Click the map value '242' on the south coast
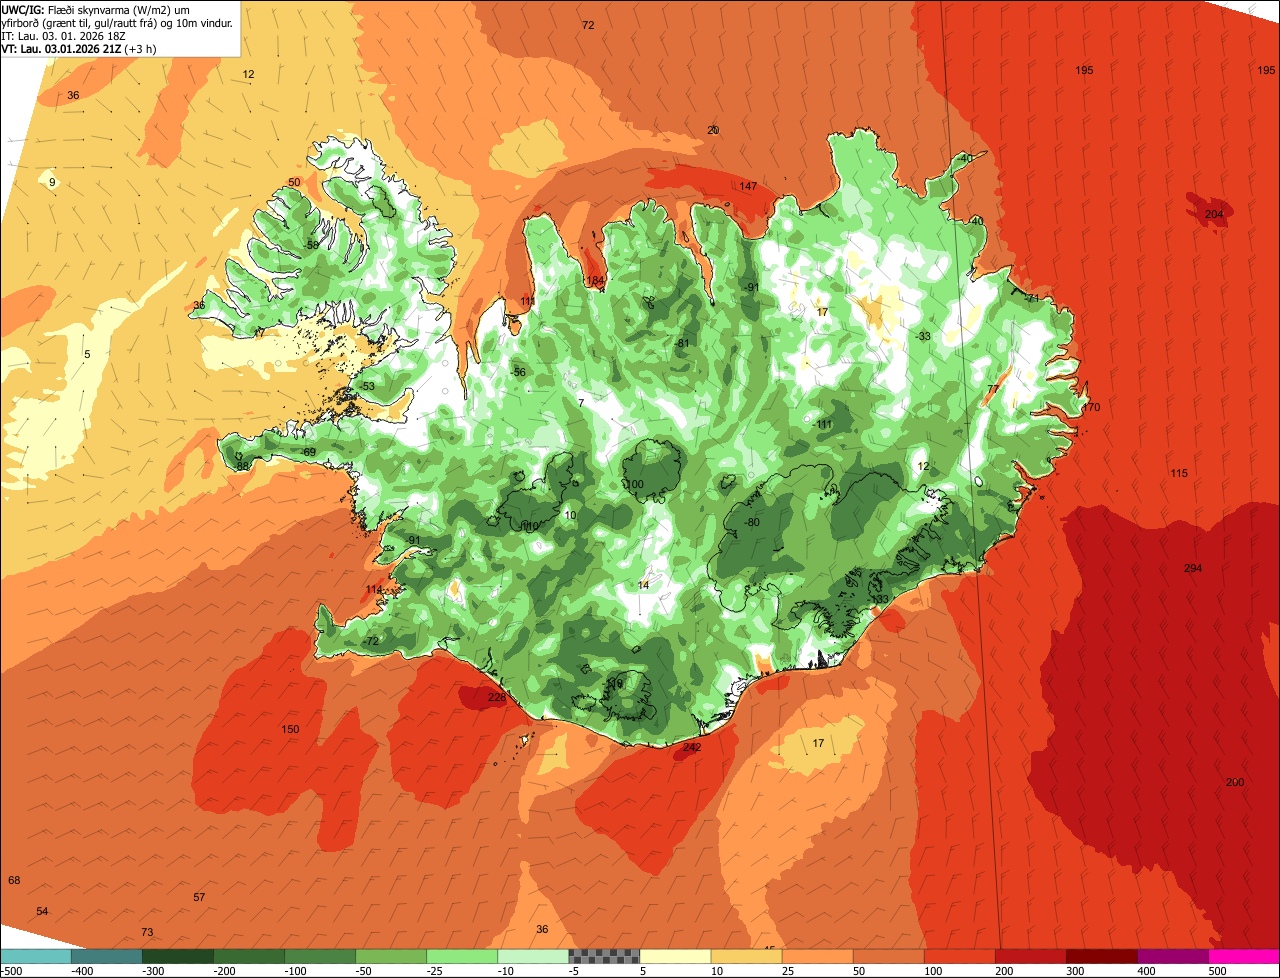 pyautogui.click(x=692, y=748)
